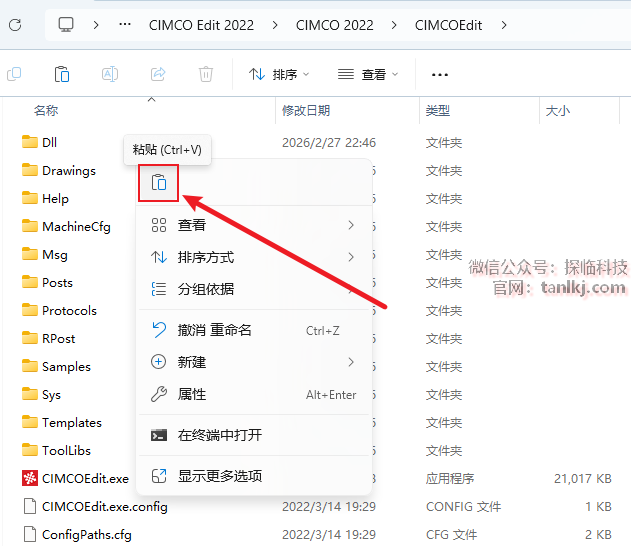The image size is (631, 546).
Task: Select the Msg folder icon
Action: pyautogui.click(x=29, y=254)
